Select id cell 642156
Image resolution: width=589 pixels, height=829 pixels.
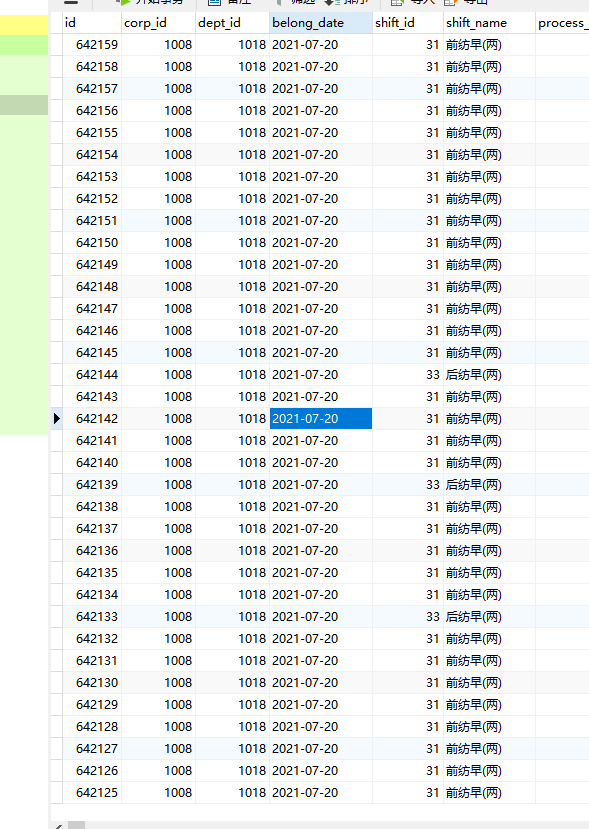[92, 111]
